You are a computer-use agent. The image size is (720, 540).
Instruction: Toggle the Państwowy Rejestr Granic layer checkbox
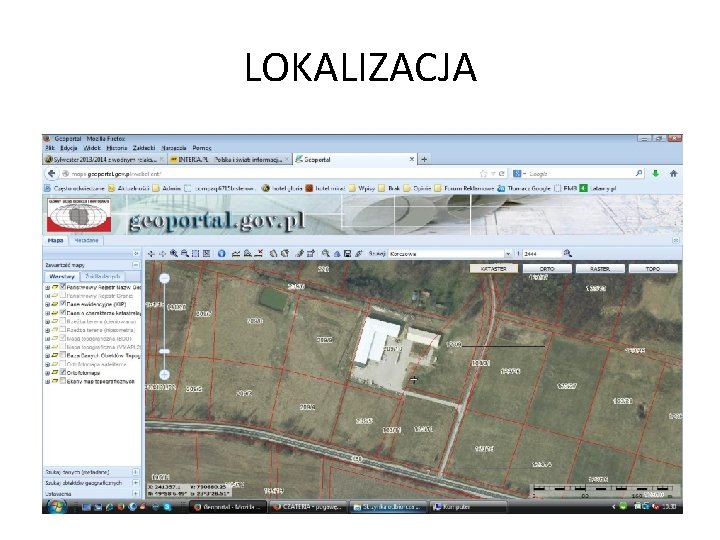click(63, 295)
